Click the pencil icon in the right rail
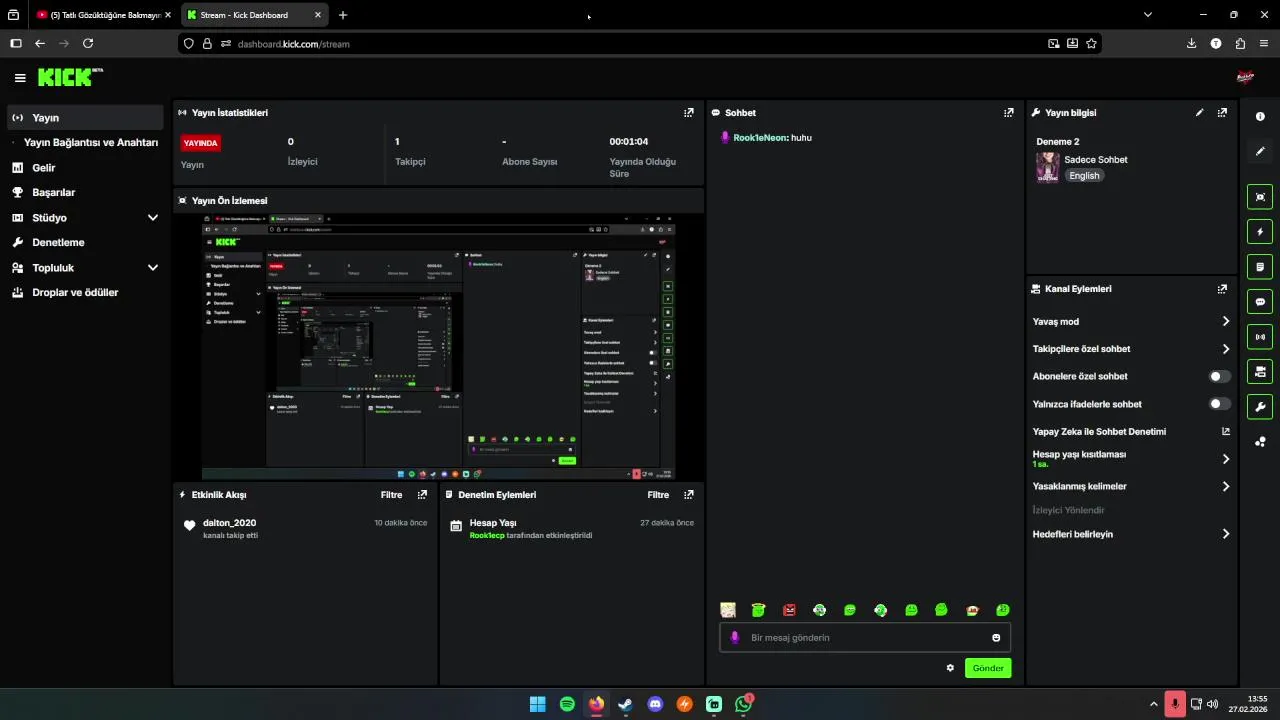The width and height of the screenshot is (1280, 720). coord(1260,152)
